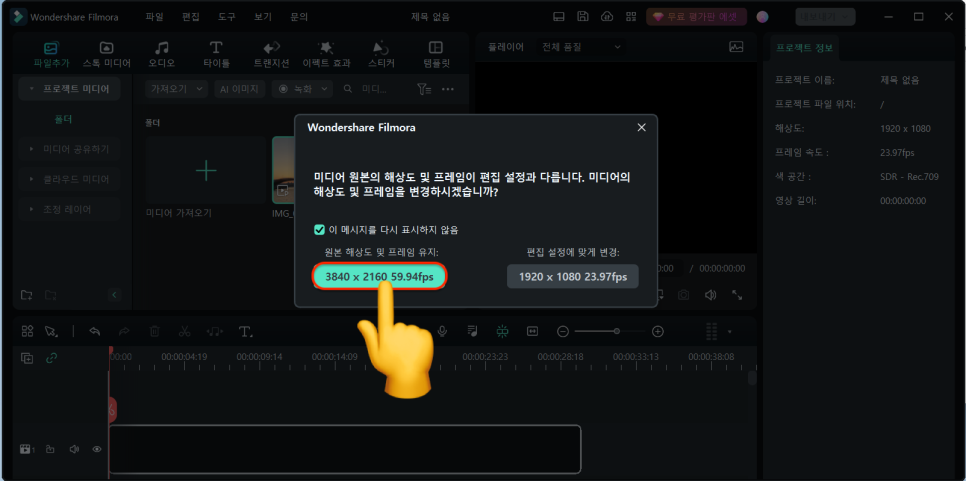Open the 전체 품질 playback quality dropdown
Image resolution: width=966 pixels, height=481 pixels.
click(x=581, y=46)
